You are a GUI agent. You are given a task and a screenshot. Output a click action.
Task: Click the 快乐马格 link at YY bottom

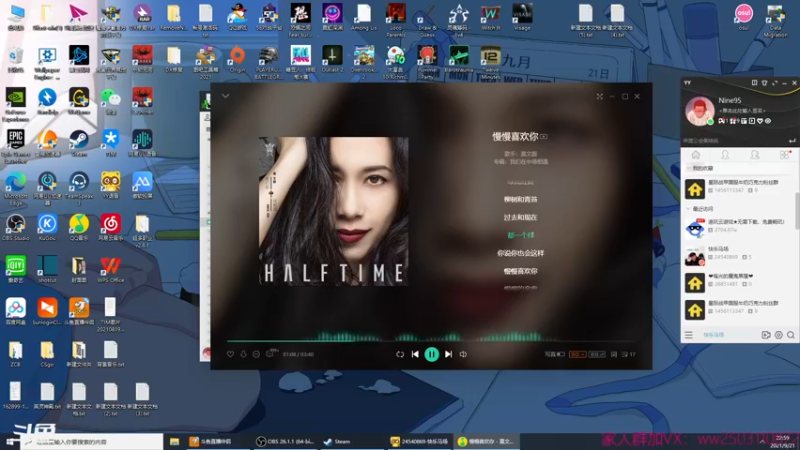[x=713, y=335]
